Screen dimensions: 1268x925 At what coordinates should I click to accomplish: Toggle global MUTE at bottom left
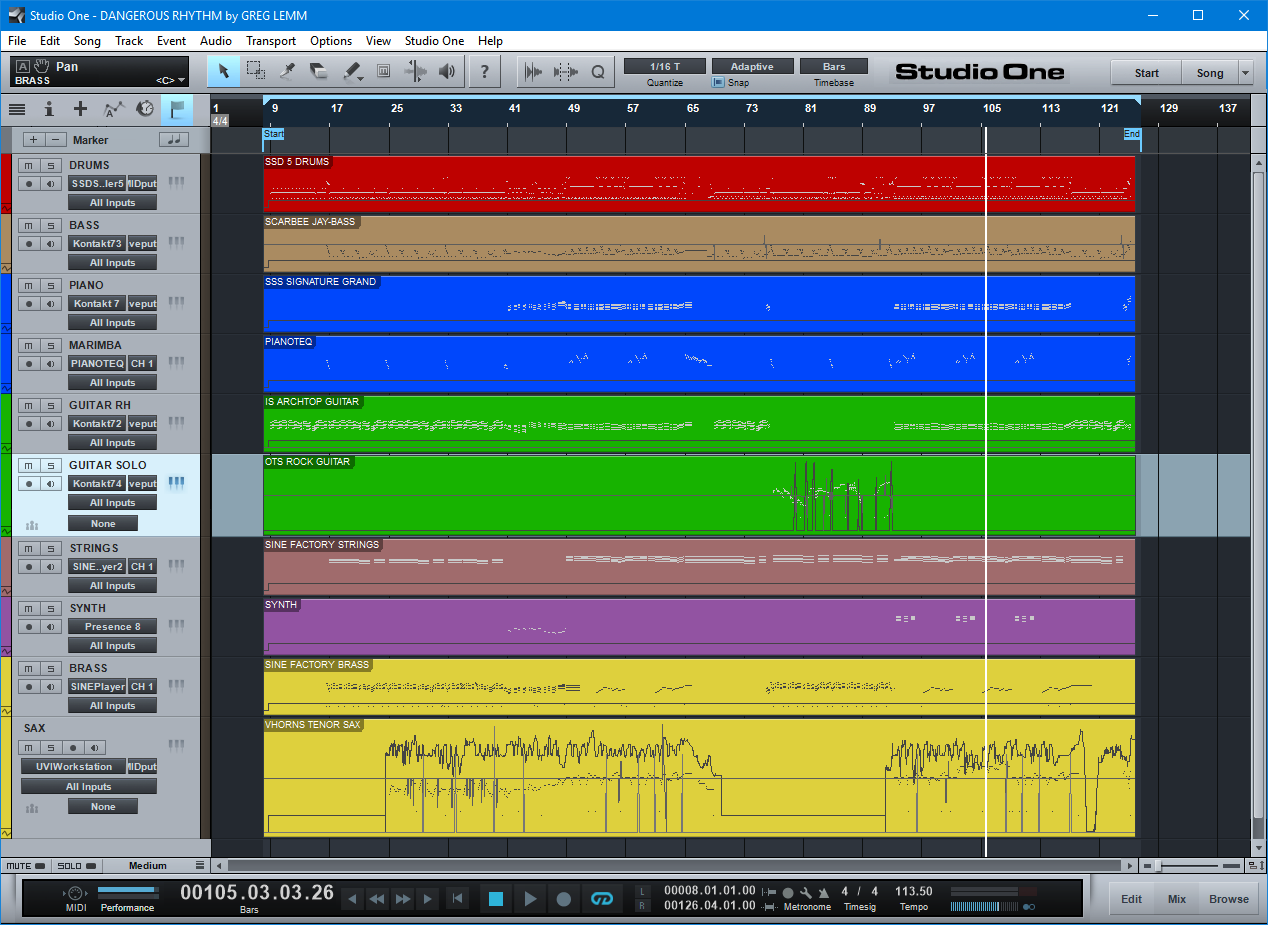[x=25, y=866]
